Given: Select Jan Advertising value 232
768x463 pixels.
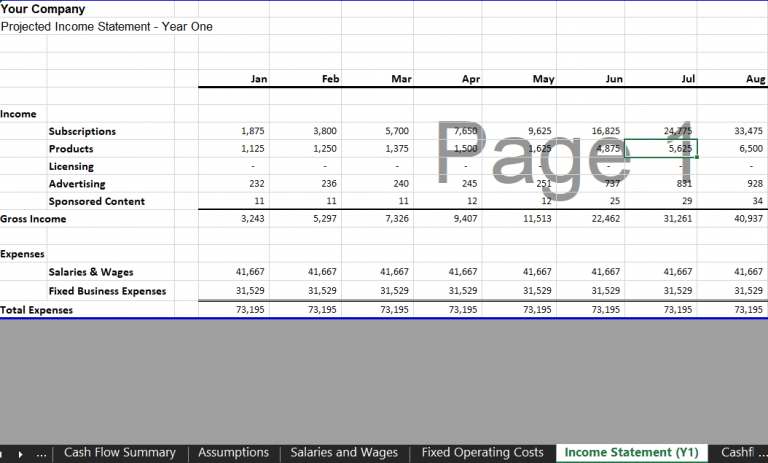Looking at the screenshot, I should pos(257,184).
